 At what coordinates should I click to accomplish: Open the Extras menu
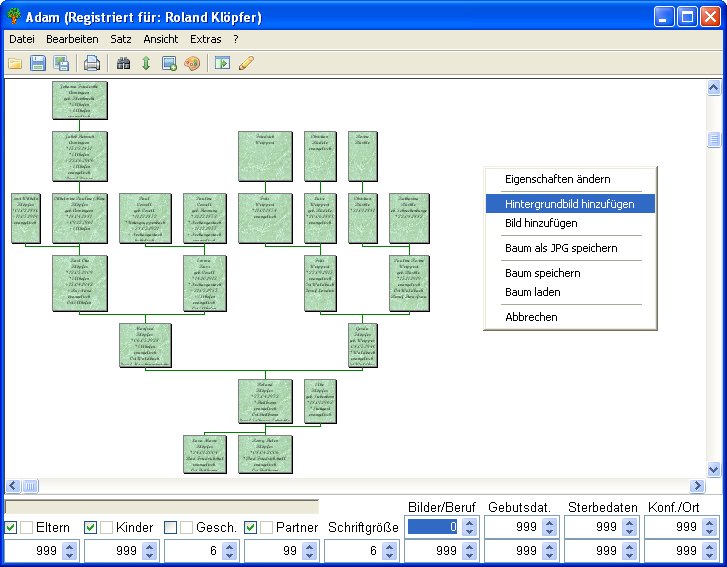point(206,39)
